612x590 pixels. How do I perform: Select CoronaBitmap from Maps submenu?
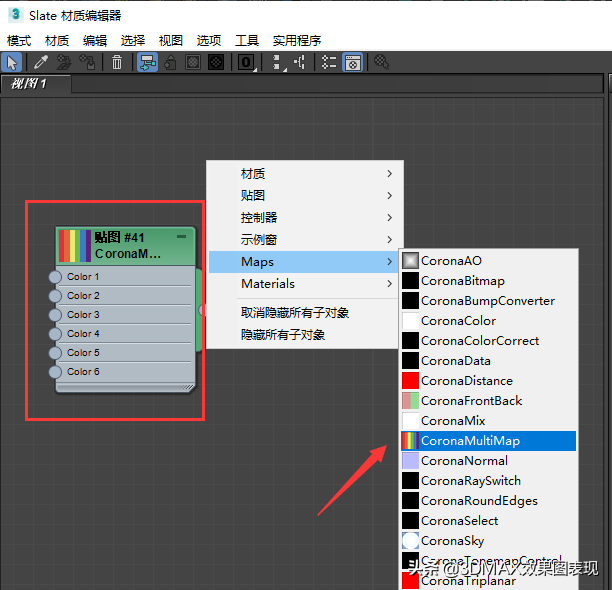(488, 281)
